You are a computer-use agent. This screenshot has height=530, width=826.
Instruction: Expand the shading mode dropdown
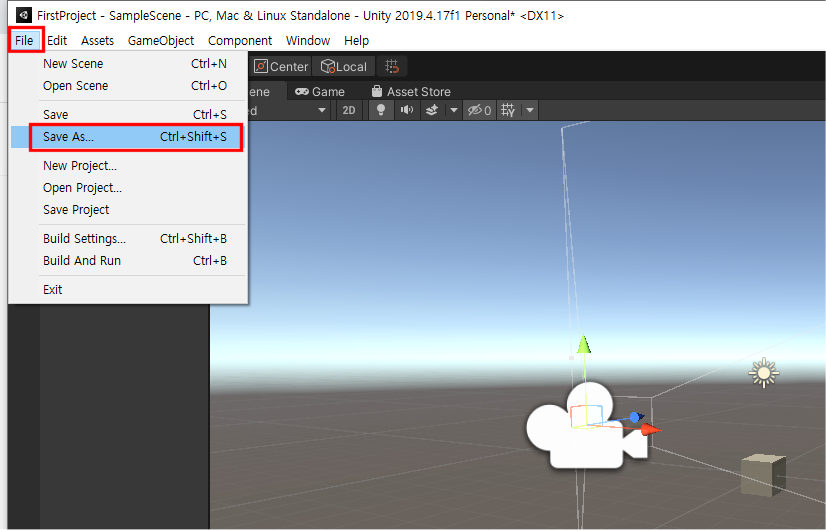point(321,111)
